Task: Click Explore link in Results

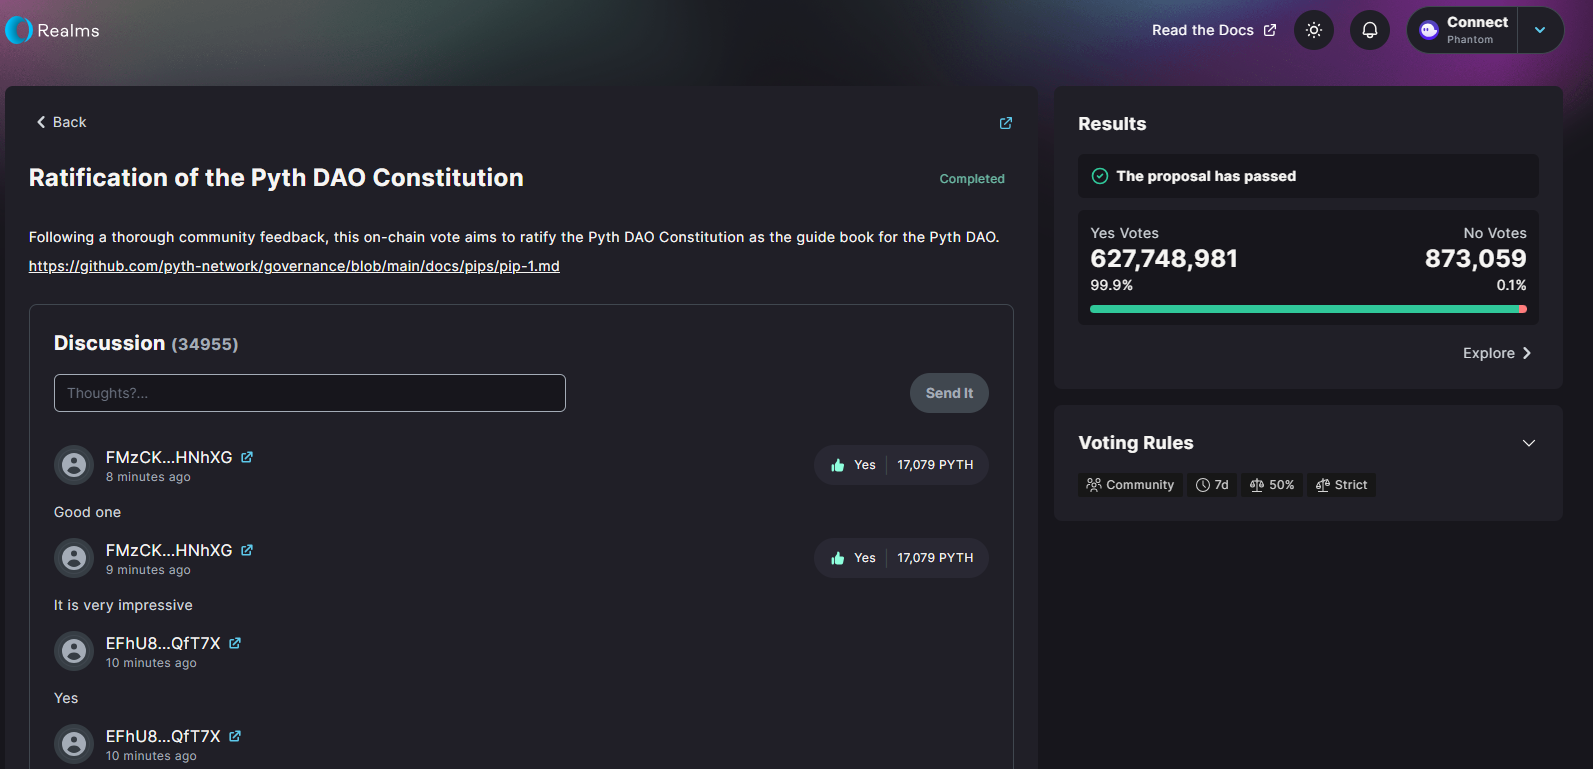Action: pyautogui.click(x=1497, y=353)
